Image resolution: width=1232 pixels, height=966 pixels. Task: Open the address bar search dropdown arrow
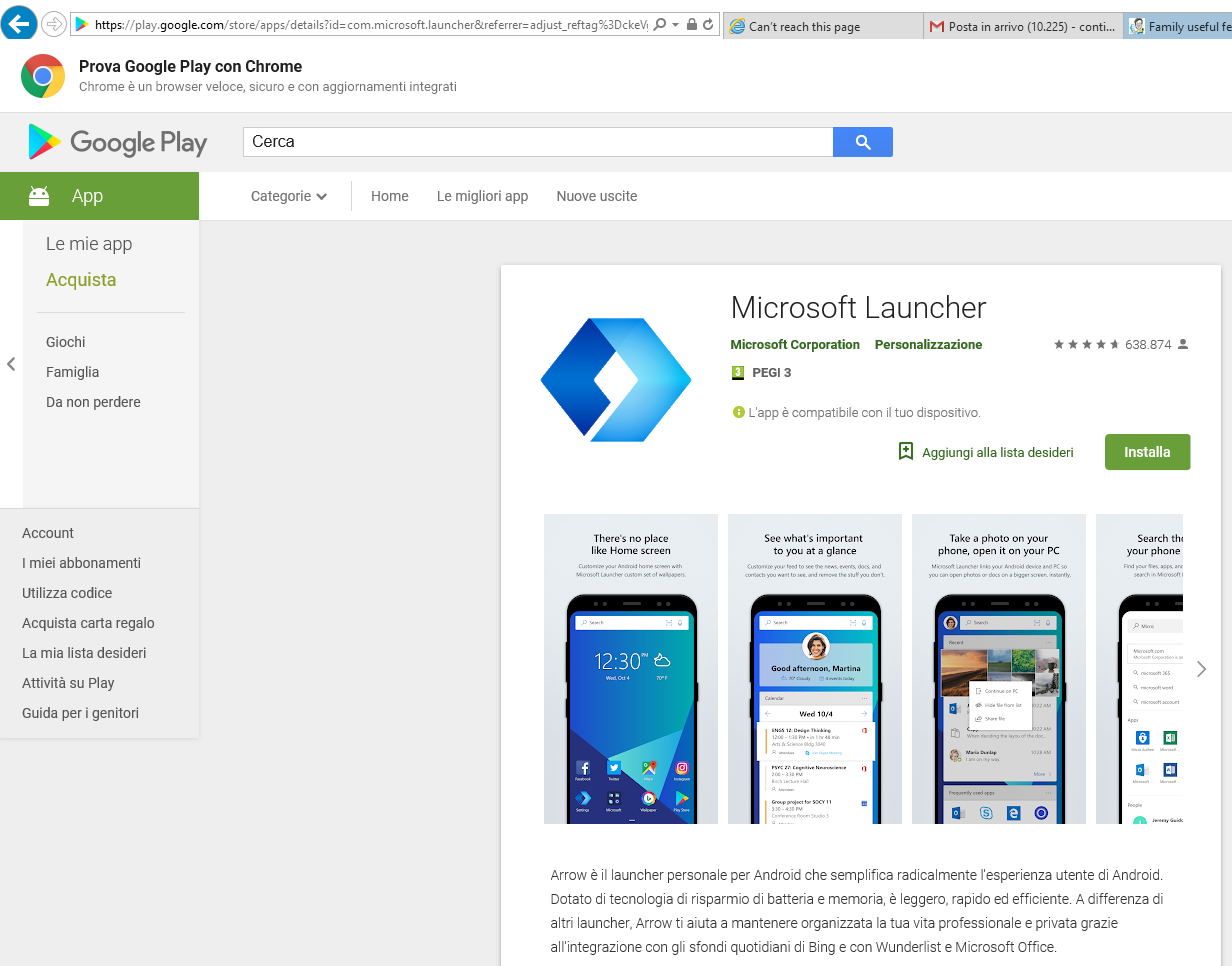click(676, 25)
